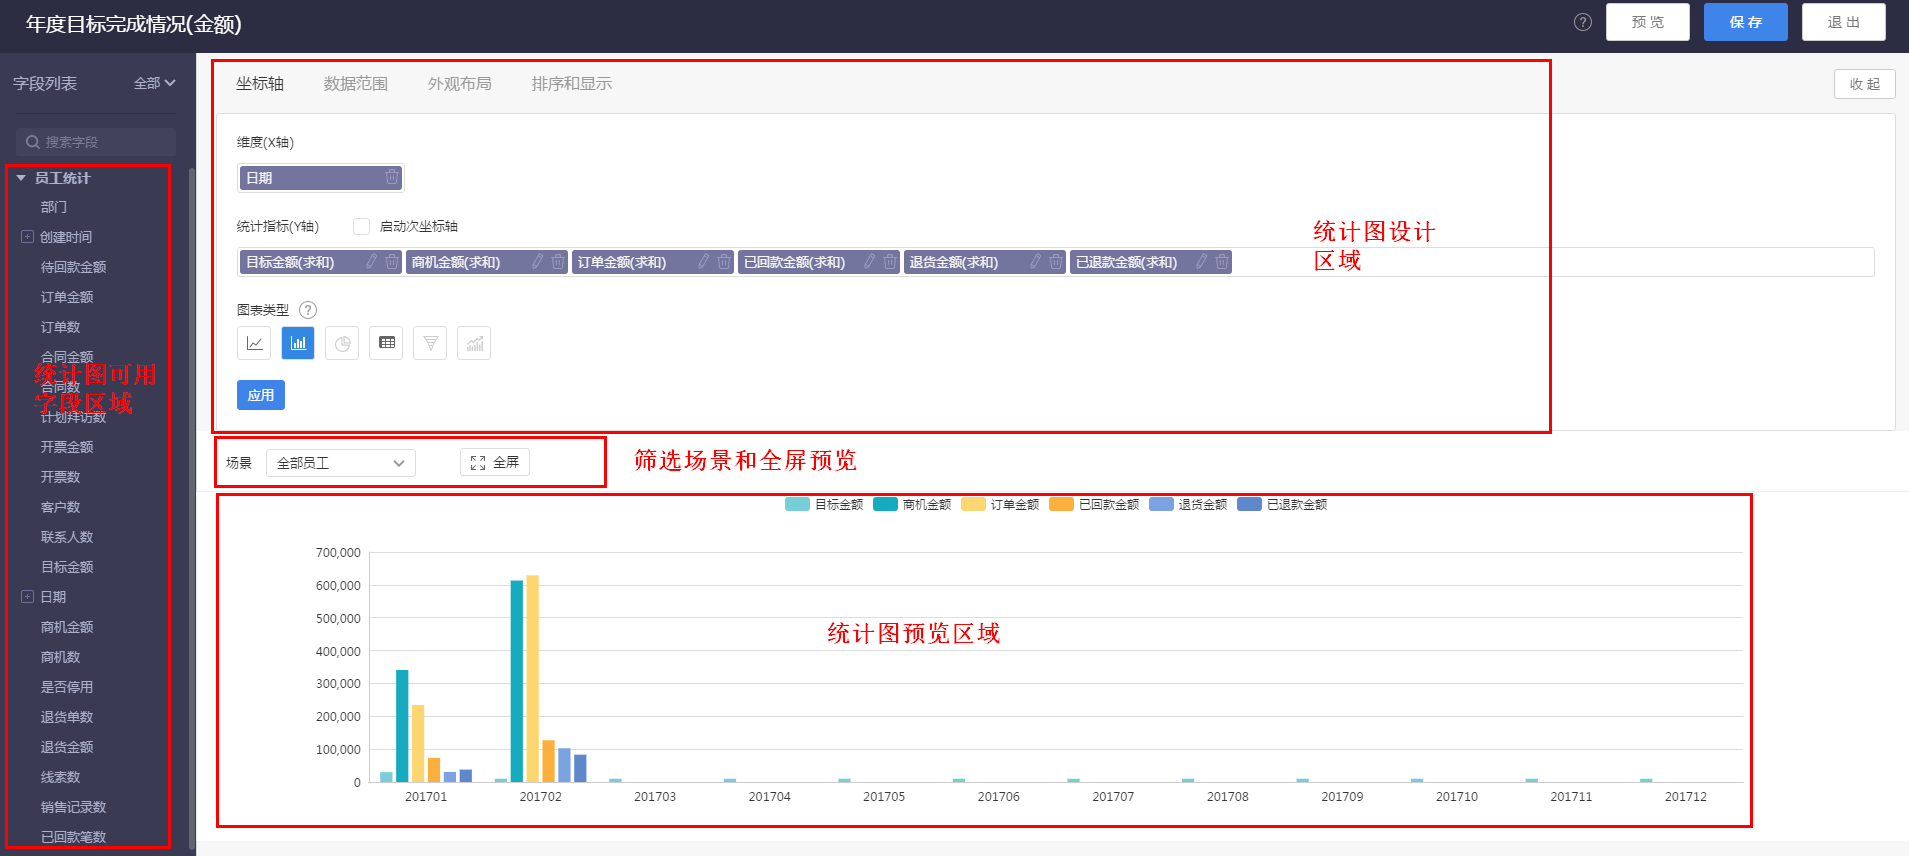Open the 场景 全部员工 dropdown

(x=340, y=463)
